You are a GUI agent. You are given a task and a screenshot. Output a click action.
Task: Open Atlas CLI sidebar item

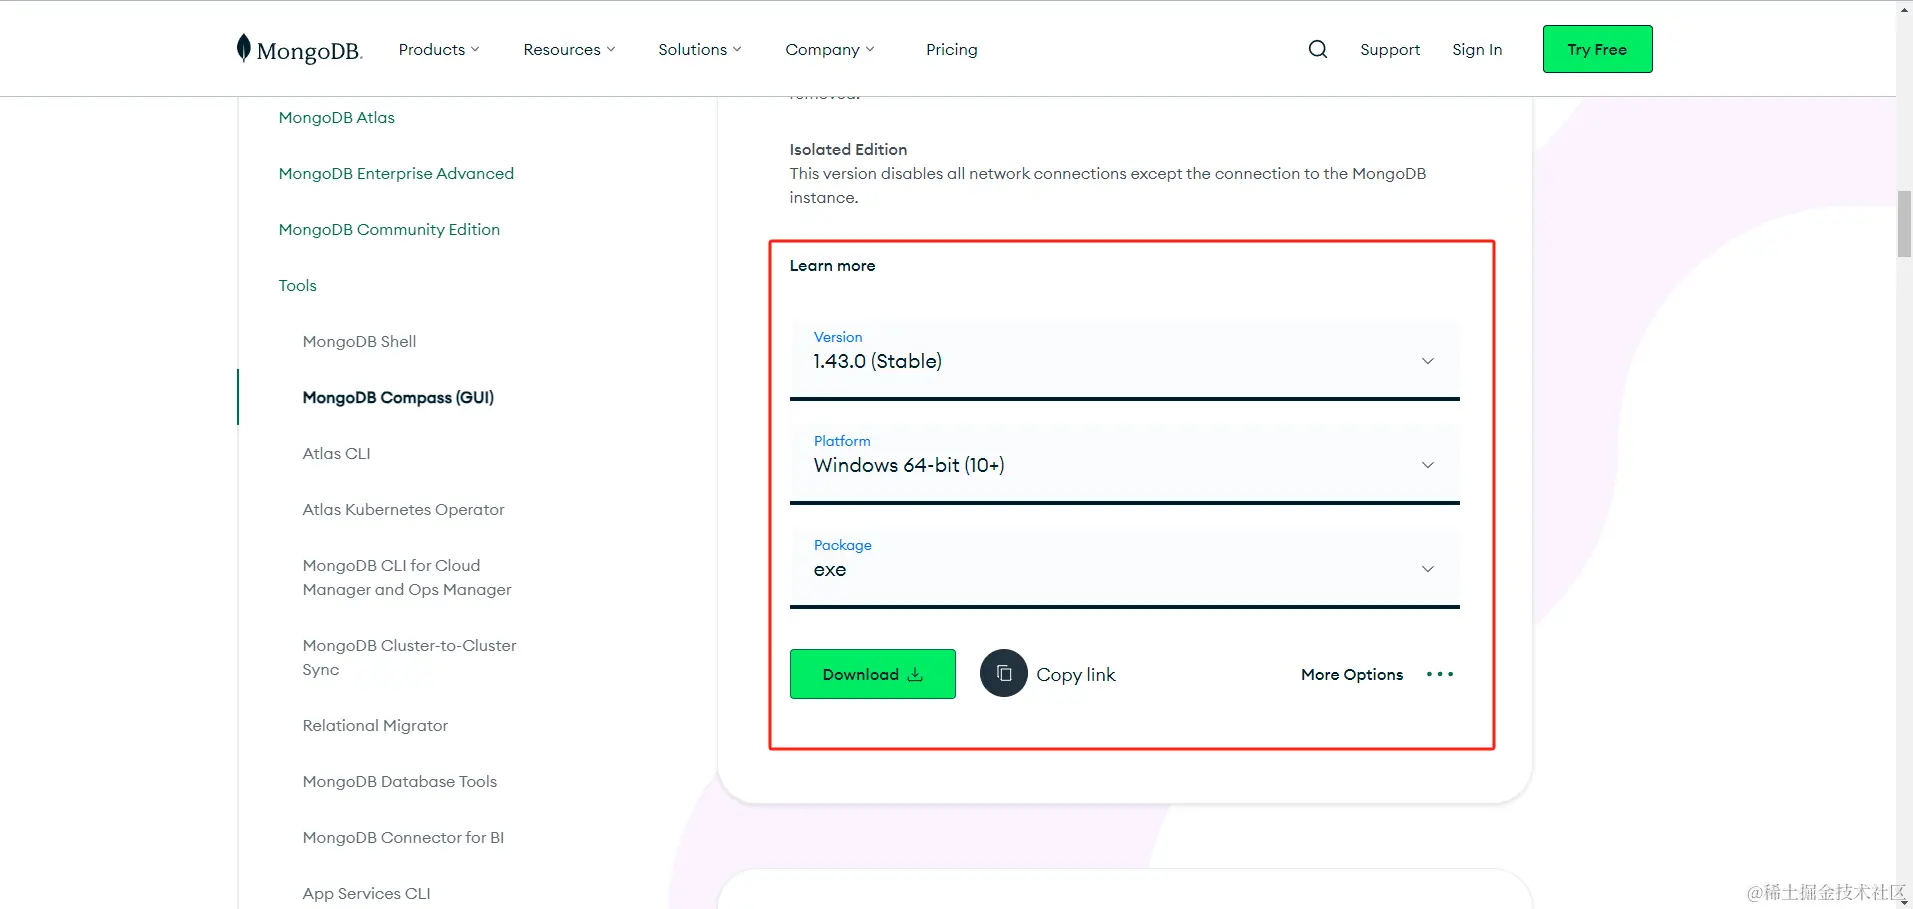click(336, 453)
